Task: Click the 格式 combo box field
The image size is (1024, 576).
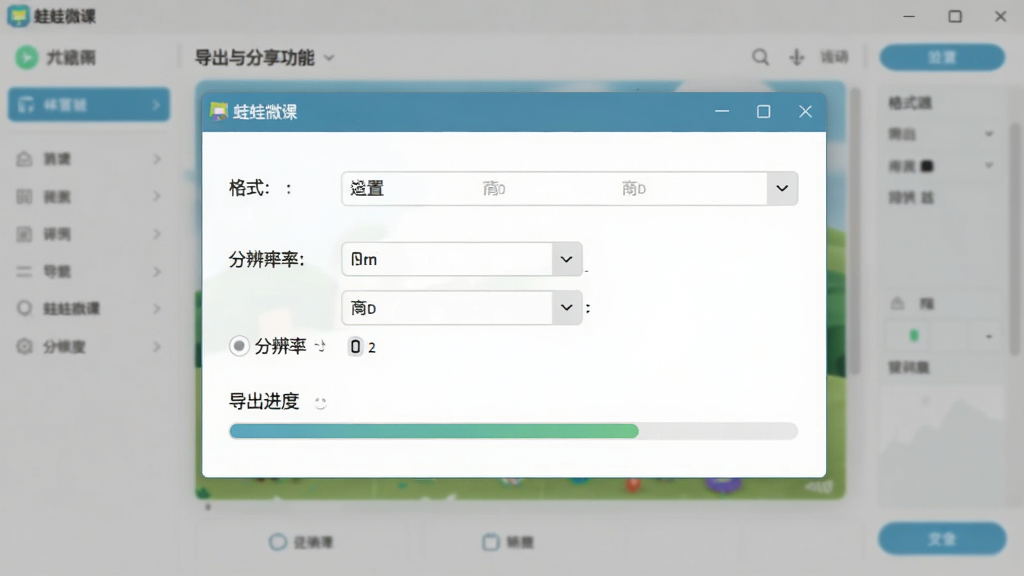Action: (x=569, y=189)
